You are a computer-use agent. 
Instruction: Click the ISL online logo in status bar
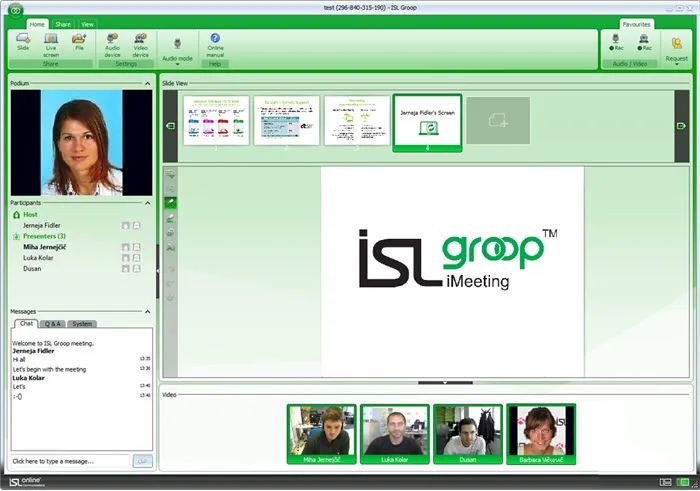pyautogui.click(x=26, y=482)
